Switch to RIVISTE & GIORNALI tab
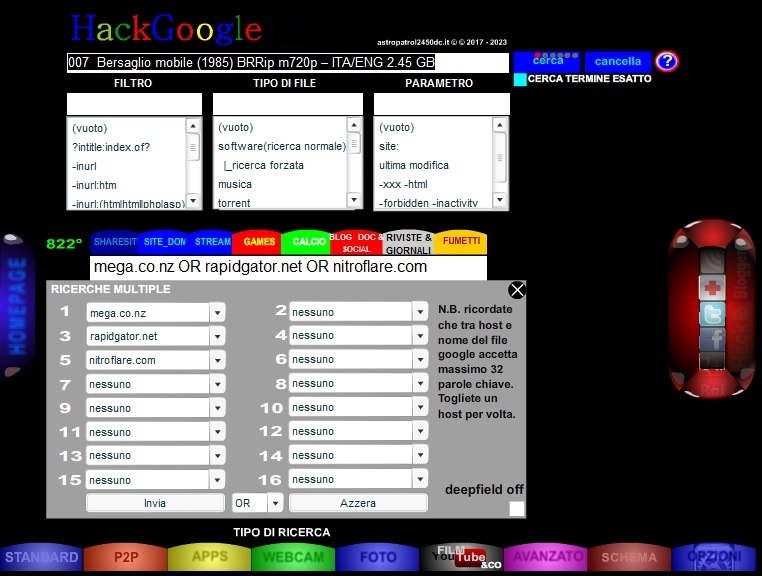 coord(408,243)
